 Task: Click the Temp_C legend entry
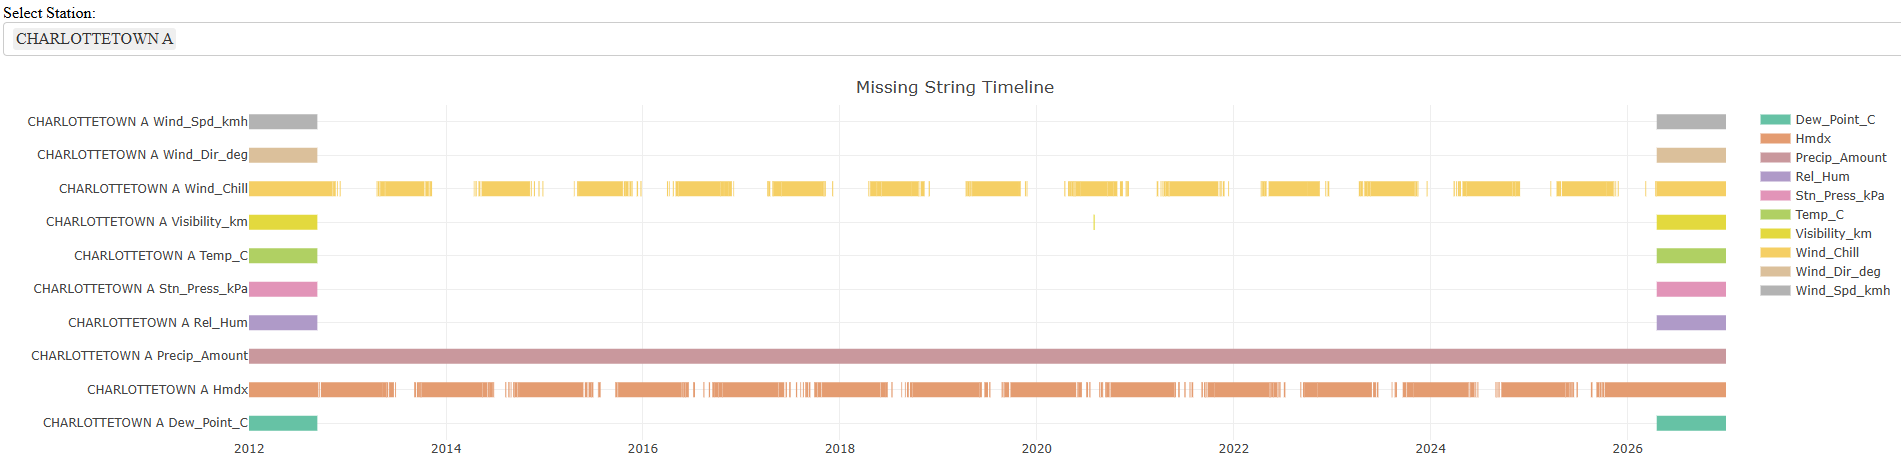[x=1819, y=215]
